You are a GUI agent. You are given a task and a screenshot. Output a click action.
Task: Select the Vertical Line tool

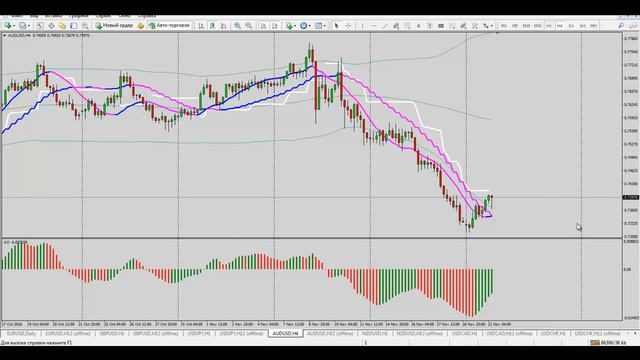coord(362,26)
